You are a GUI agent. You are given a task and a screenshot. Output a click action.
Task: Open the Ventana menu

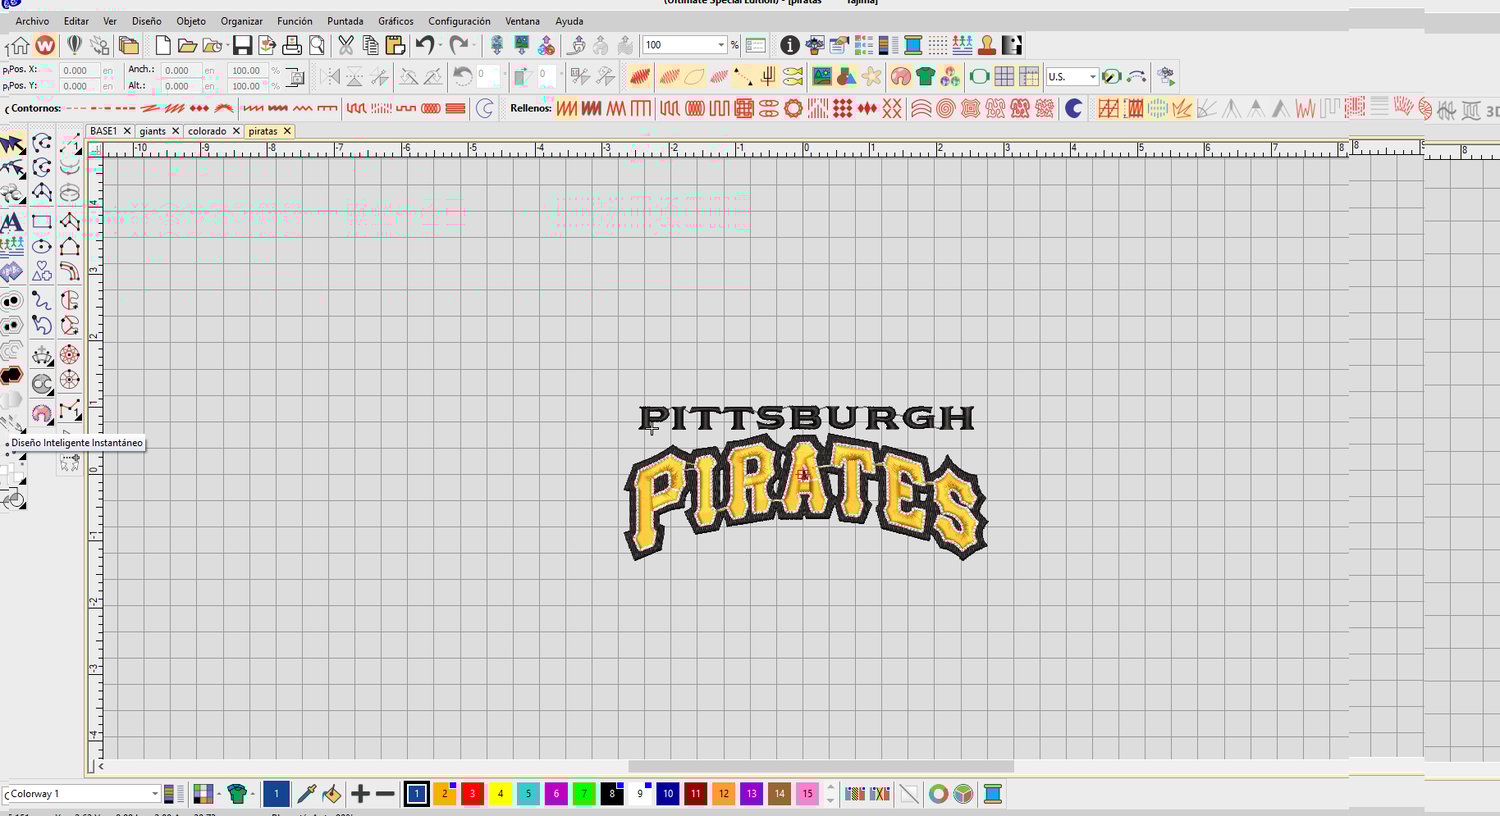click(x=522, y=21)
